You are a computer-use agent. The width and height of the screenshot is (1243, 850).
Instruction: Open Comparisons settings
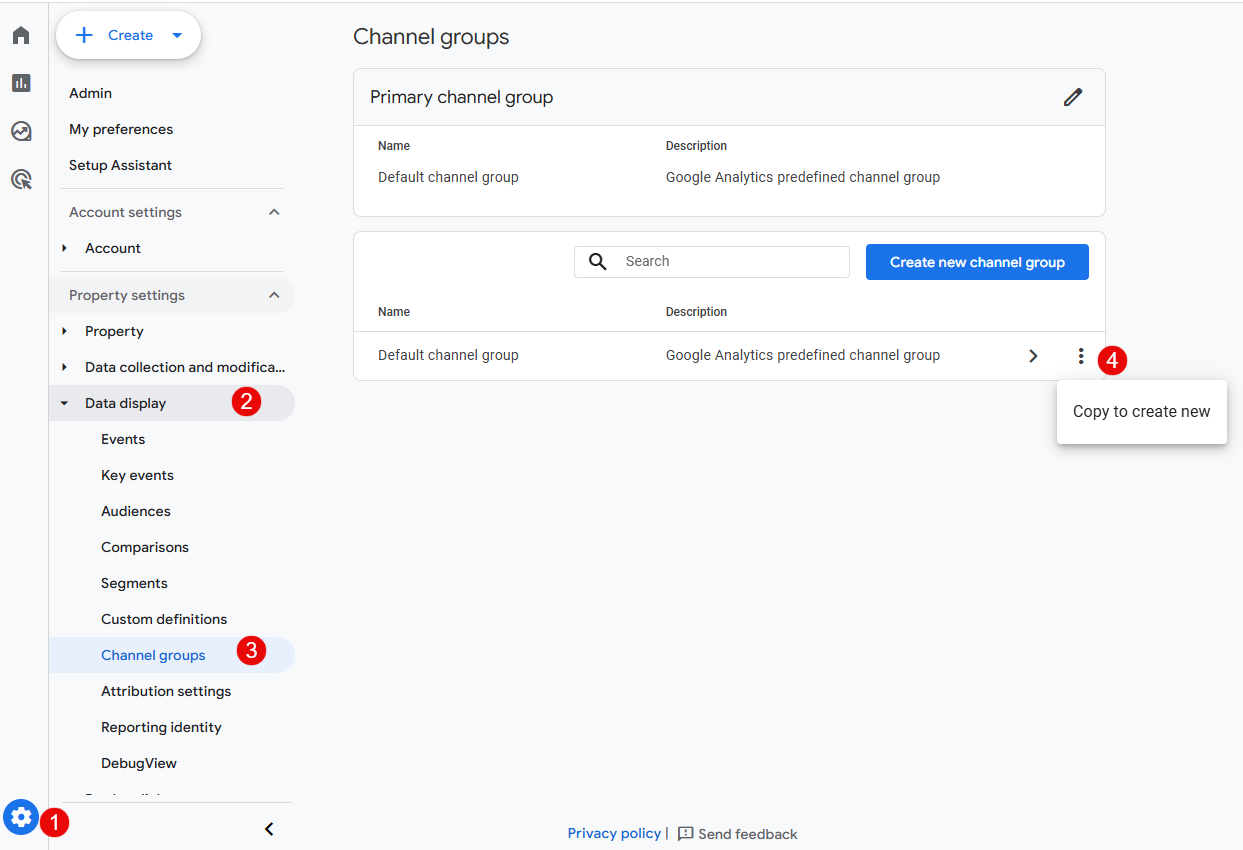(x=145, y=547)
